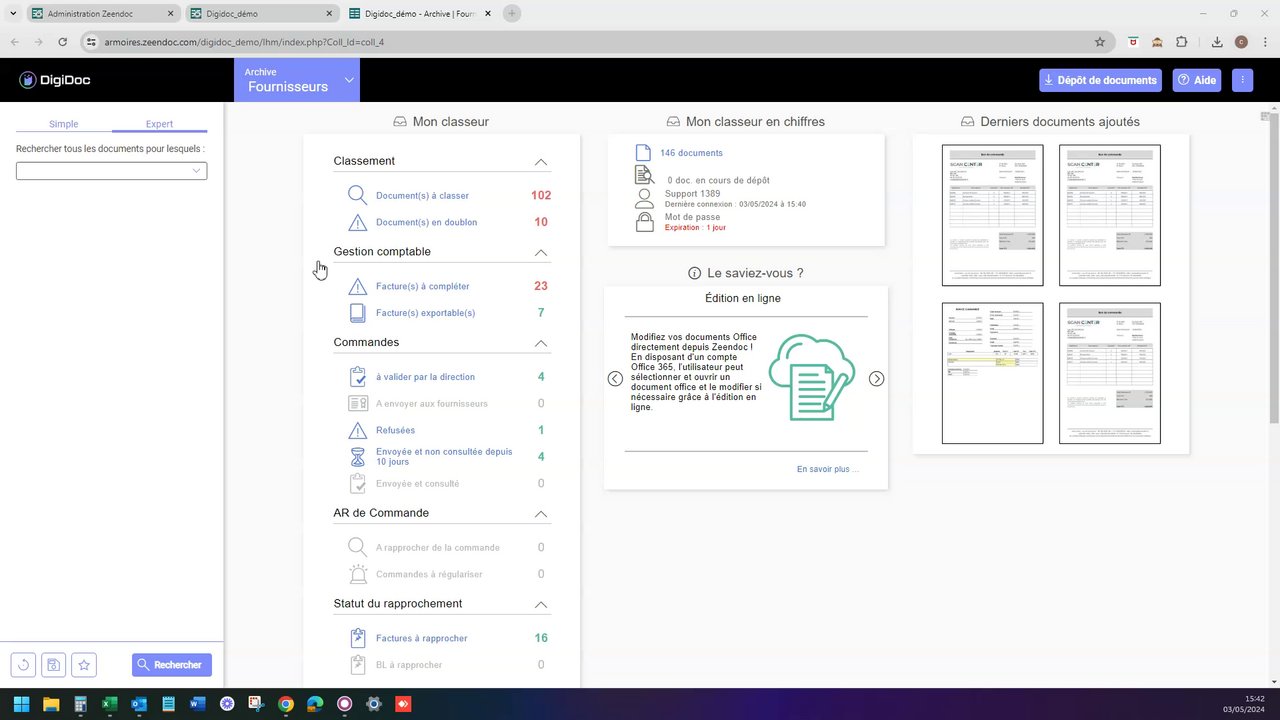This screenshot has height=720, width=1280.
Task: Click the document icon beside 146 documents
Action: (x=644, y=153)
